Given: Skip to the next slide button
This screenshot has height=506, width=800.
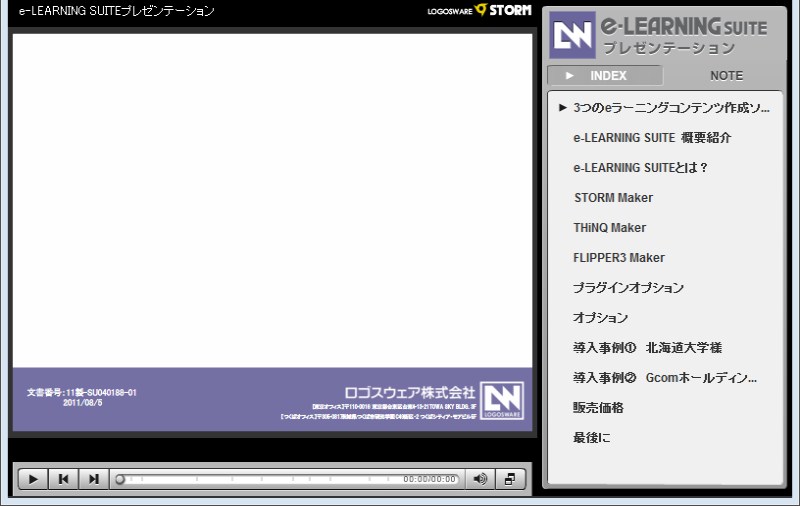Looking at the screenshot, I should coord(93,479).
